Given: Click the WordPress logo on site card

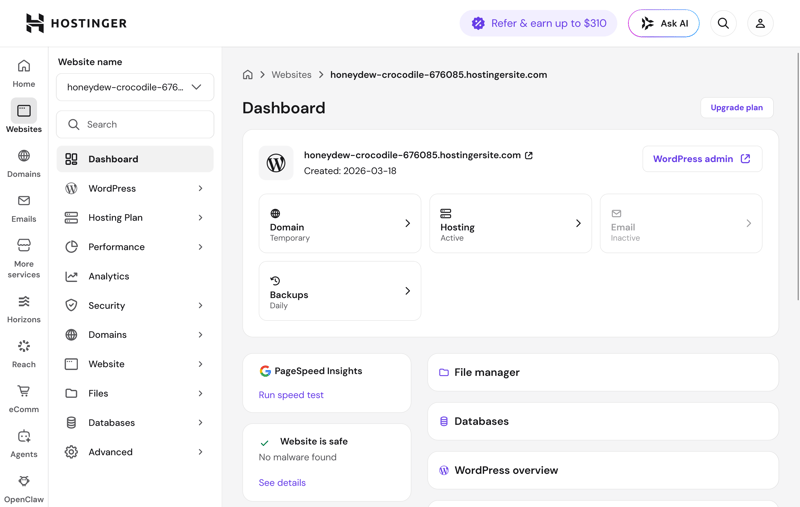Looking at the screenshot, I should 276,163.
